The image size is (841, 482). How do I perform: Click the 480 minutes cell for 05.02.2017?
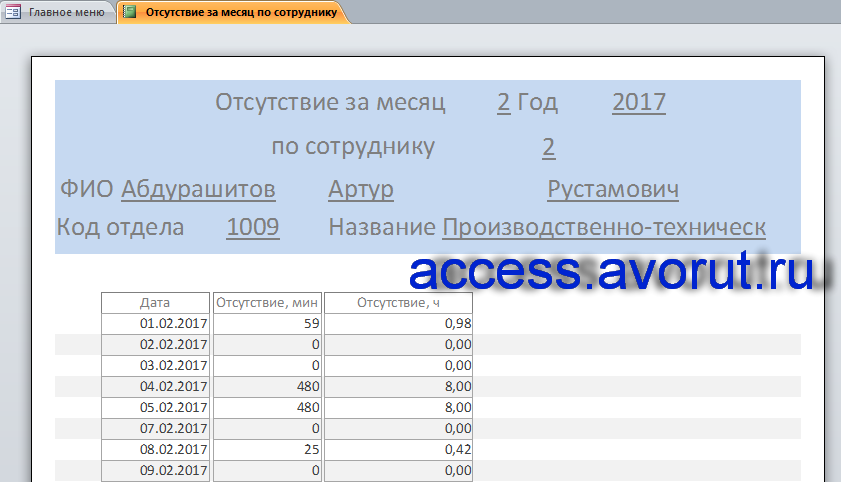tap(267, 407)
